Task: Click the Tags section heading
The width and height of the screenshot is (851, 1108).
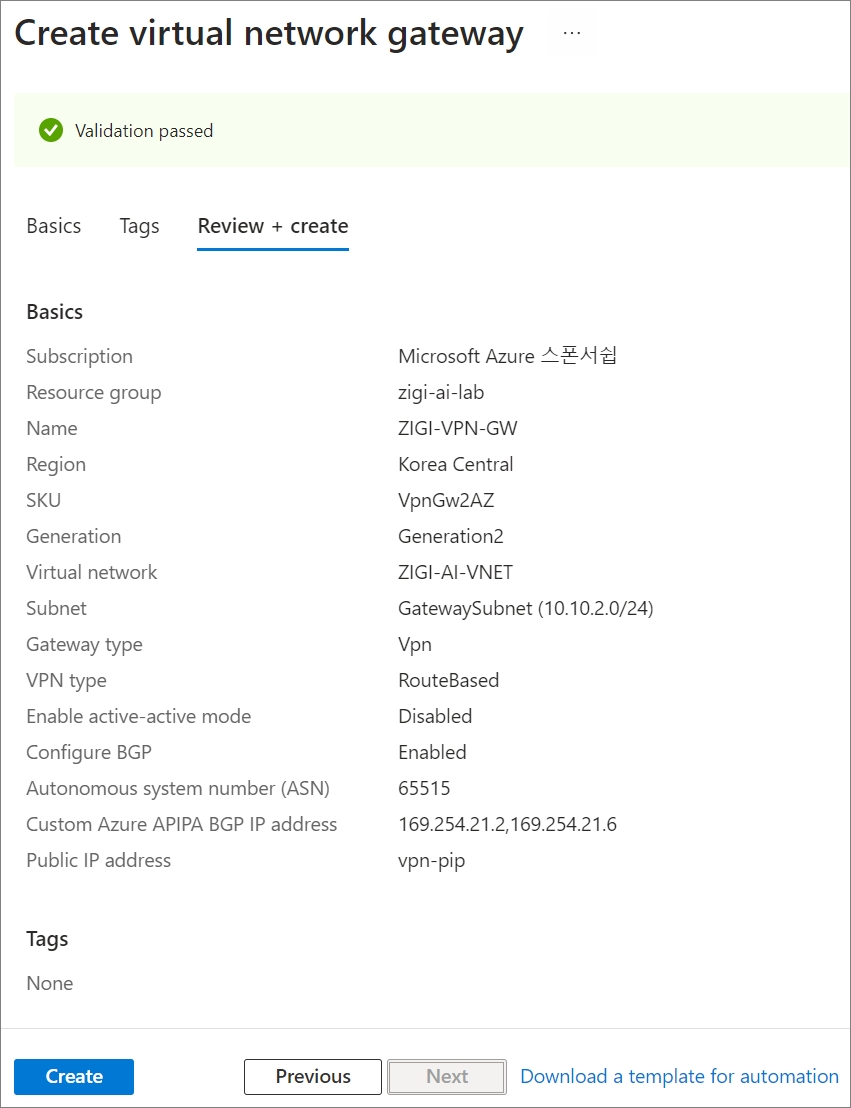Action: 47,939
